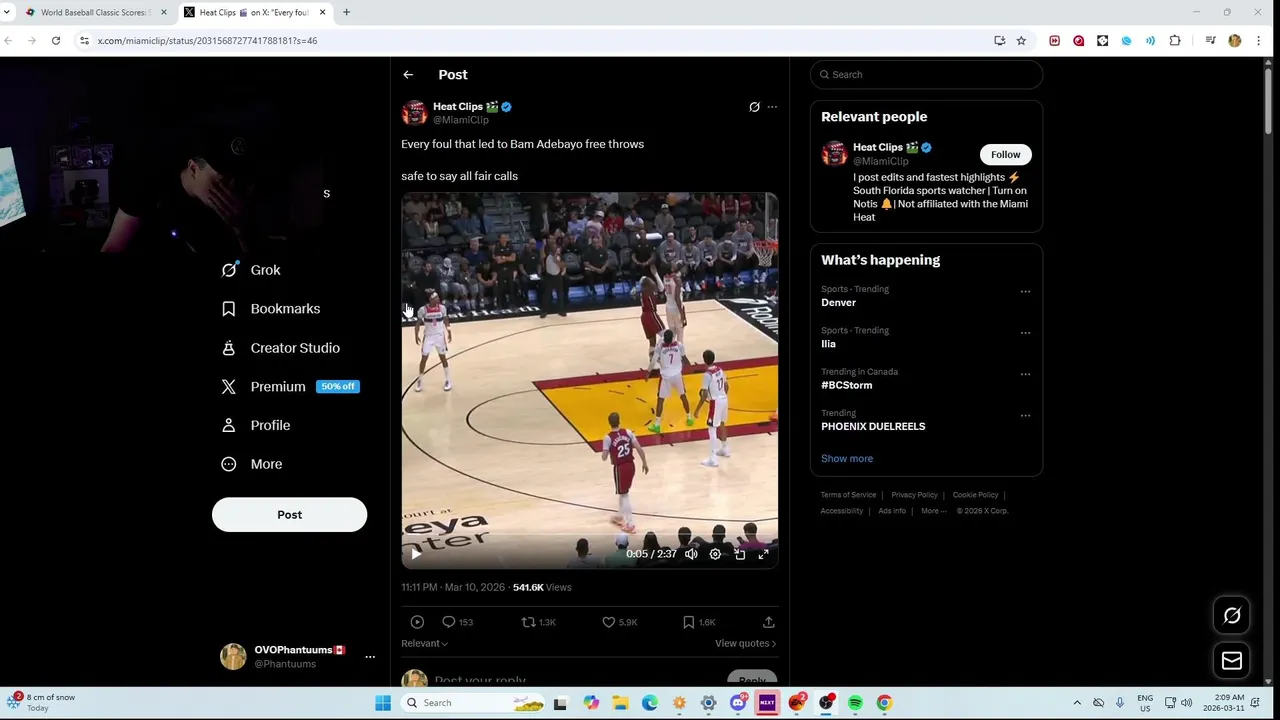
Task: Go to Profile in the sidebar
Action: (x=255, y=426)
